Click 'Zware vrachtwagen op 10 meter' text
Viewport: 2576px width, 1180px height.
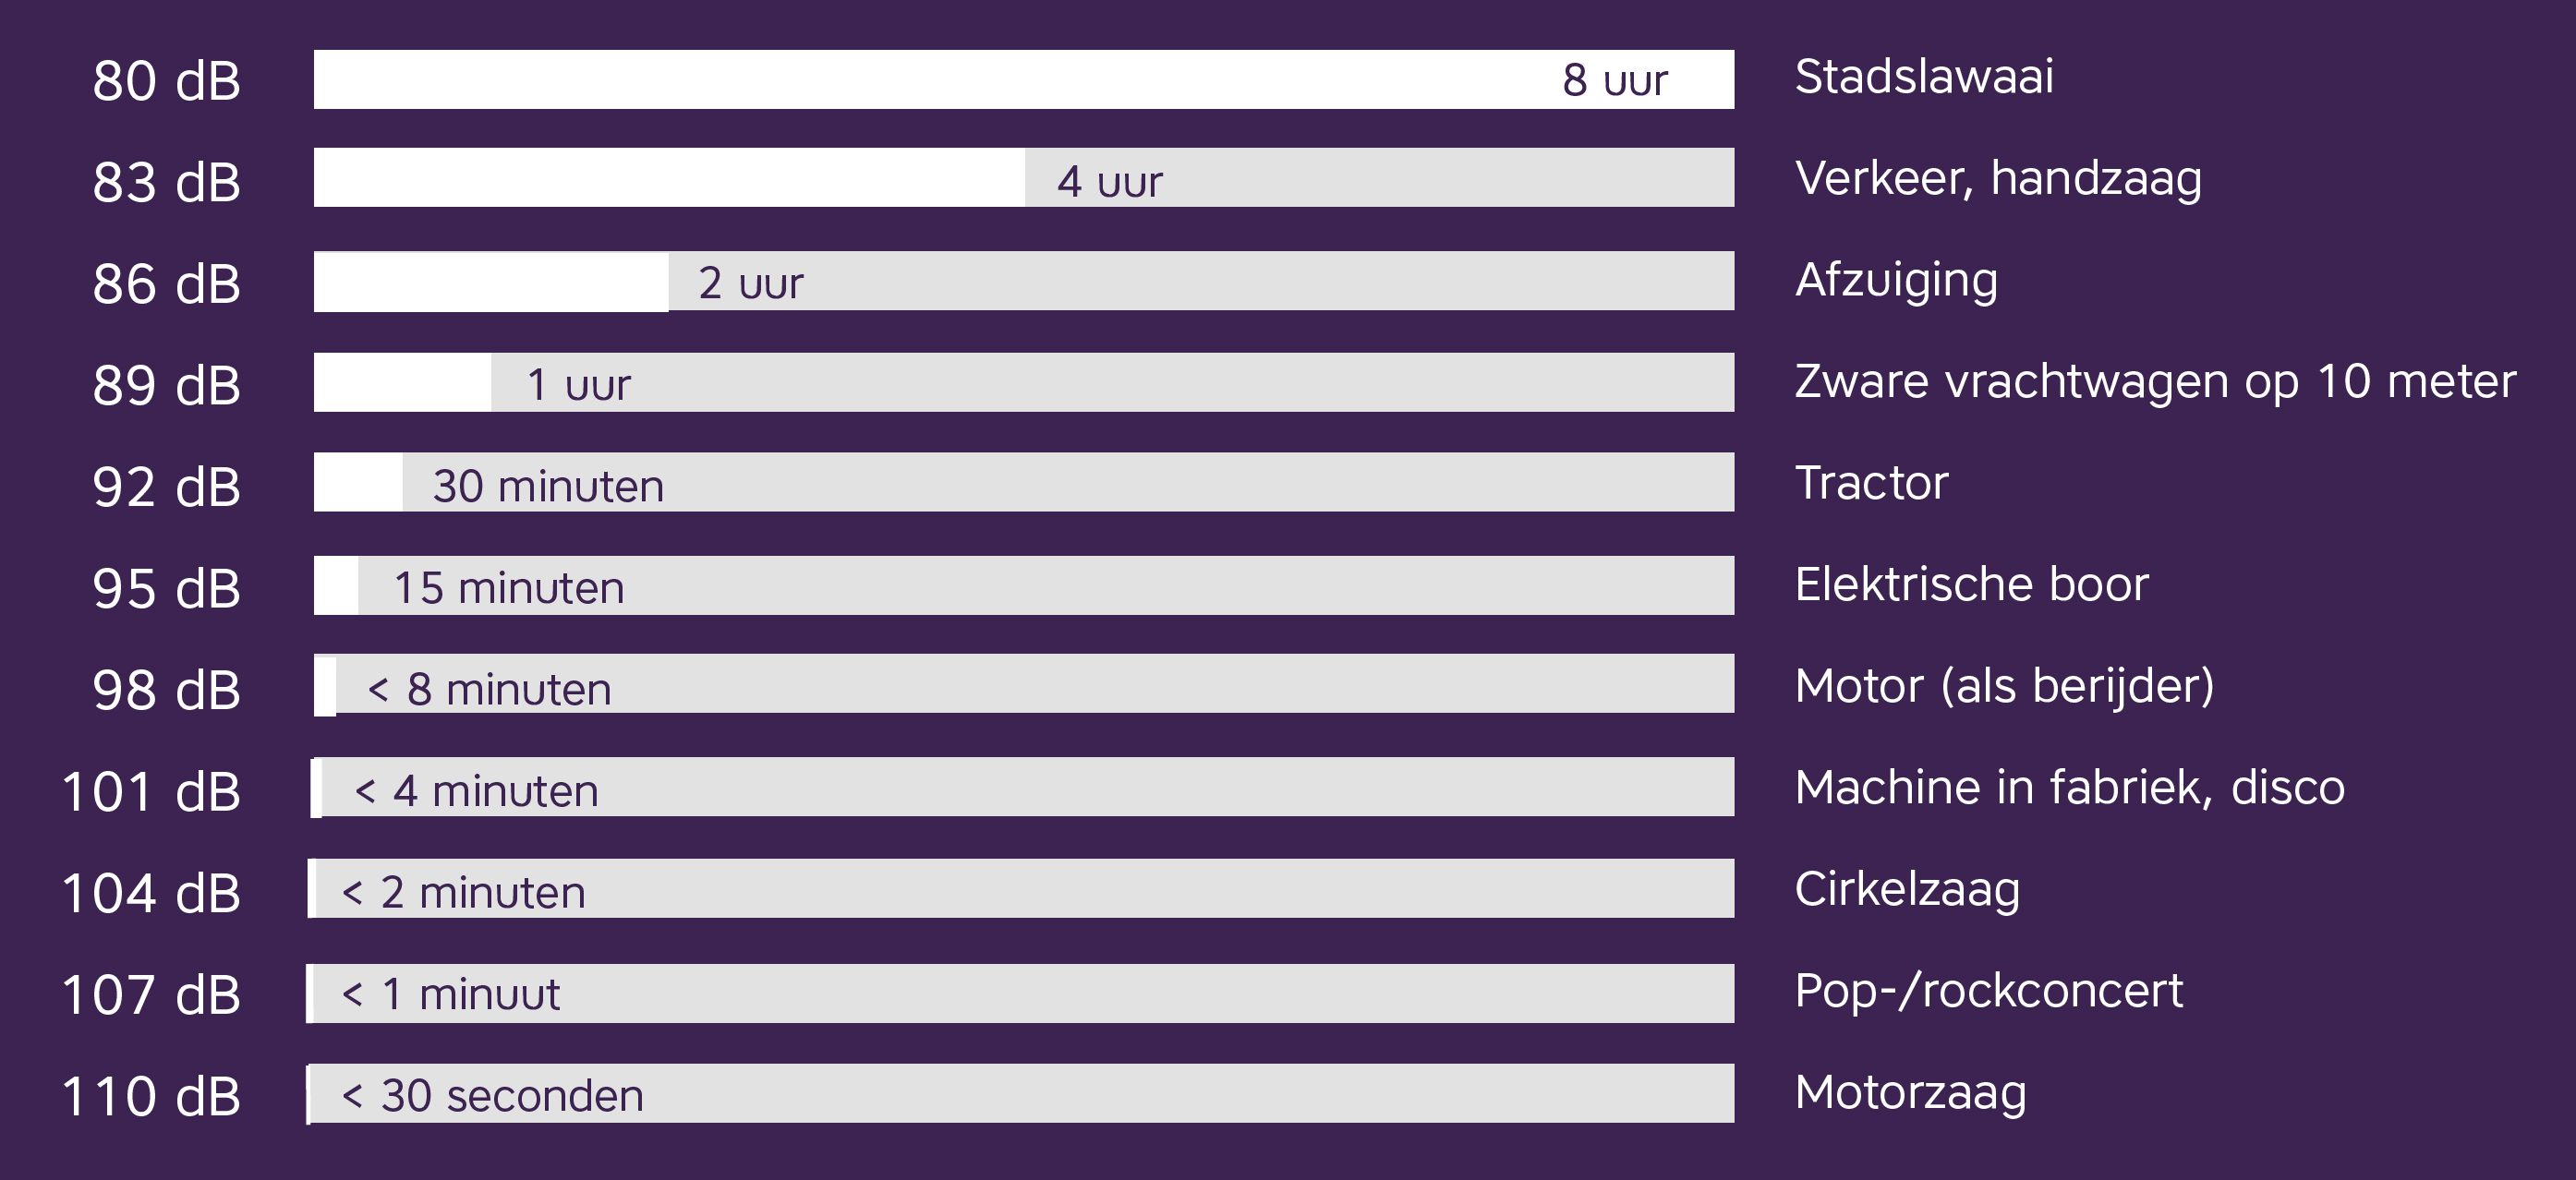pos(2154,382)
